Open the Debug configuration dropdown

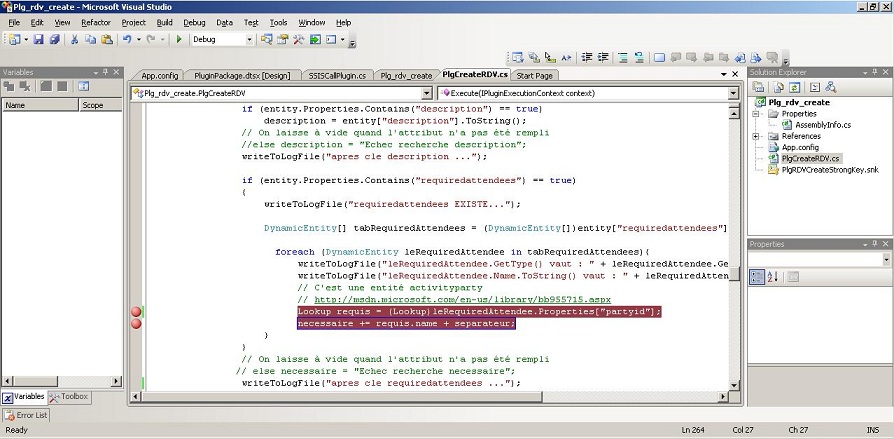click(250, 40)
